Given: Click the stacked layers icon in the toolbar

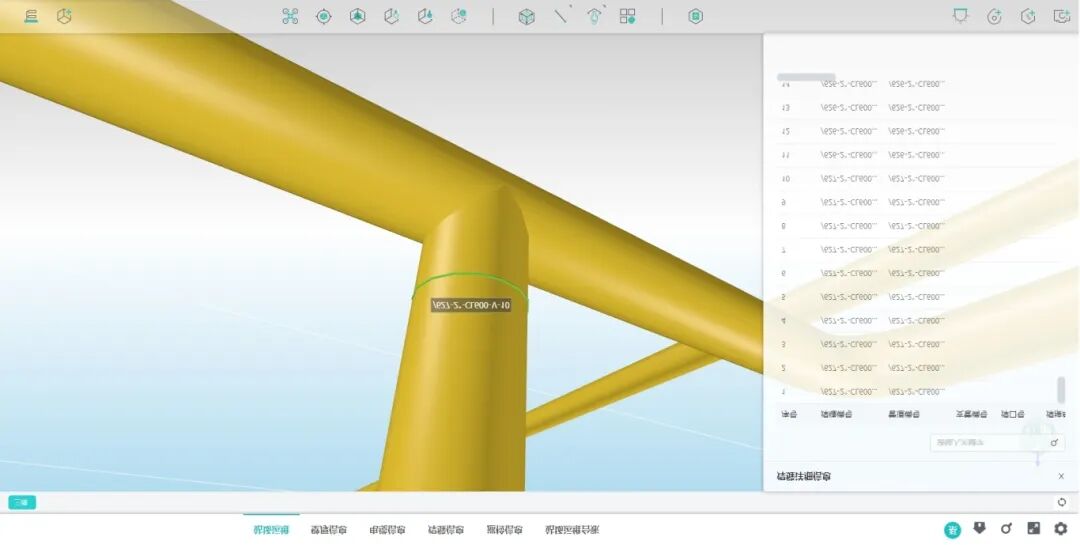Looking at the screenshot, I should [31, 16].
